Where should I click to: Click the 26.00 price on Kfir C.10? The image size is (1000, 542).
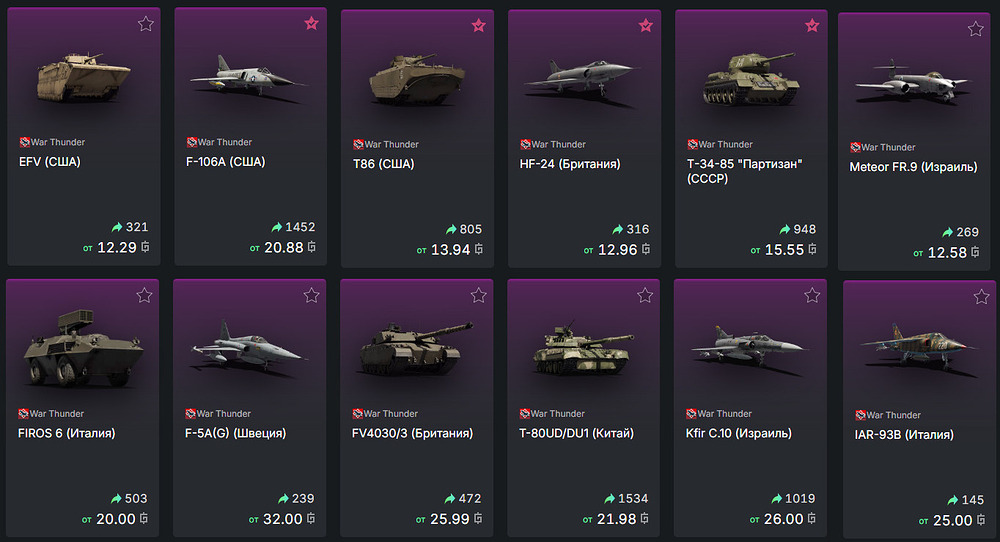(x=784, y=519)
